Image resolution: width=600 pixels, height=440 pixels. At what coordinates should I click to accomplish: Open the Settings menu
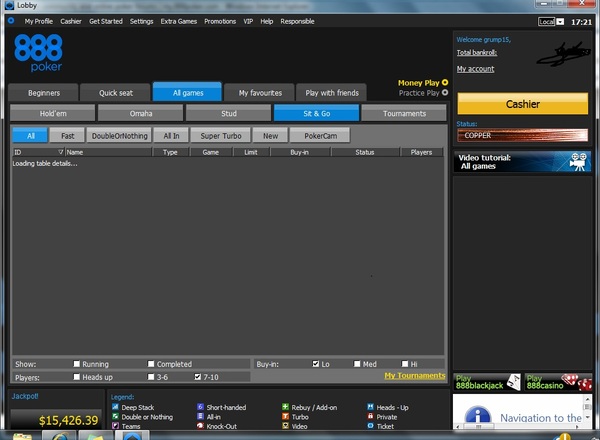(x=142, y=21)
